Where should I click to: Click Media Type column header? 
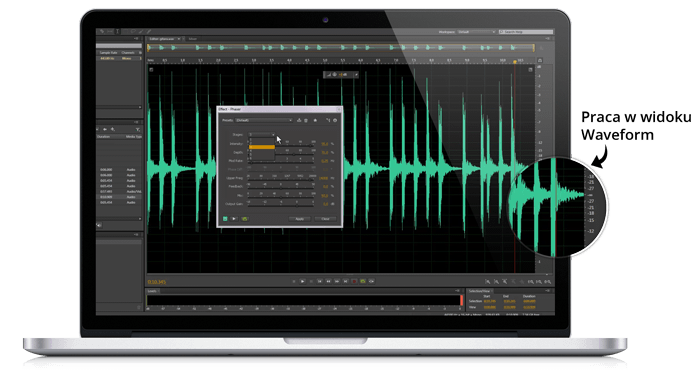point(134,136)
